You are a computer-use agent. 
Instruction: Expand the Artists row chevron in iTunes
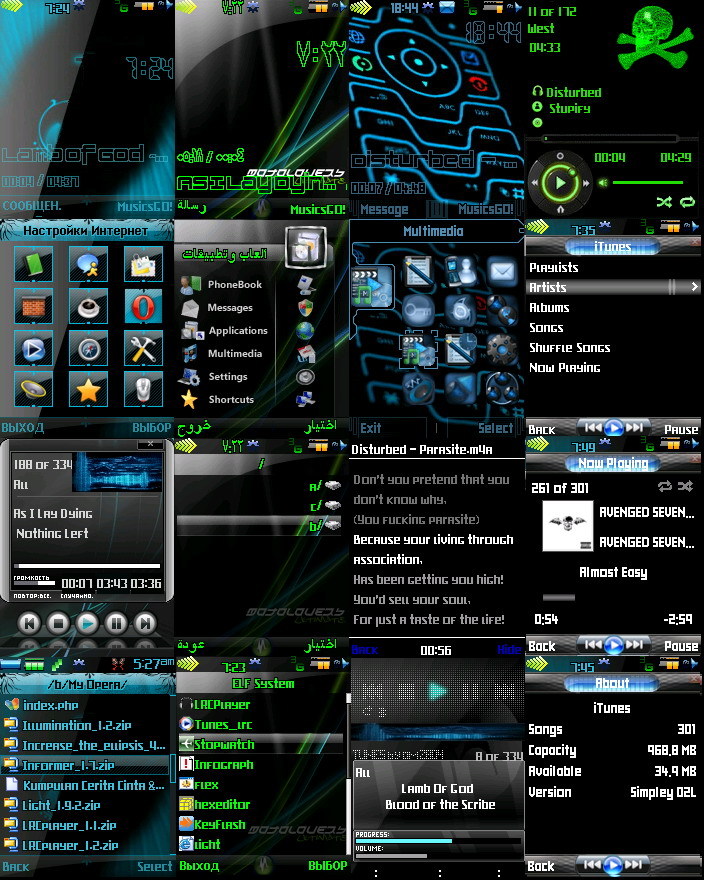694,287
